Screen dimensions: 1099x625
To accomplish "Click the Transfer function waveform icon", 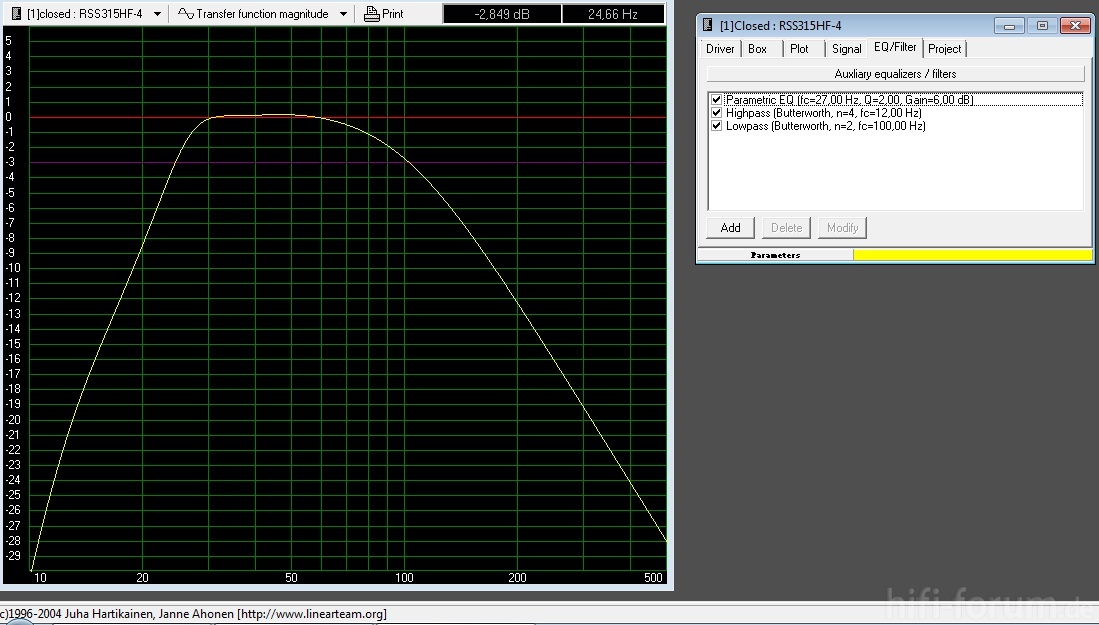I will (x=185, y=14).
